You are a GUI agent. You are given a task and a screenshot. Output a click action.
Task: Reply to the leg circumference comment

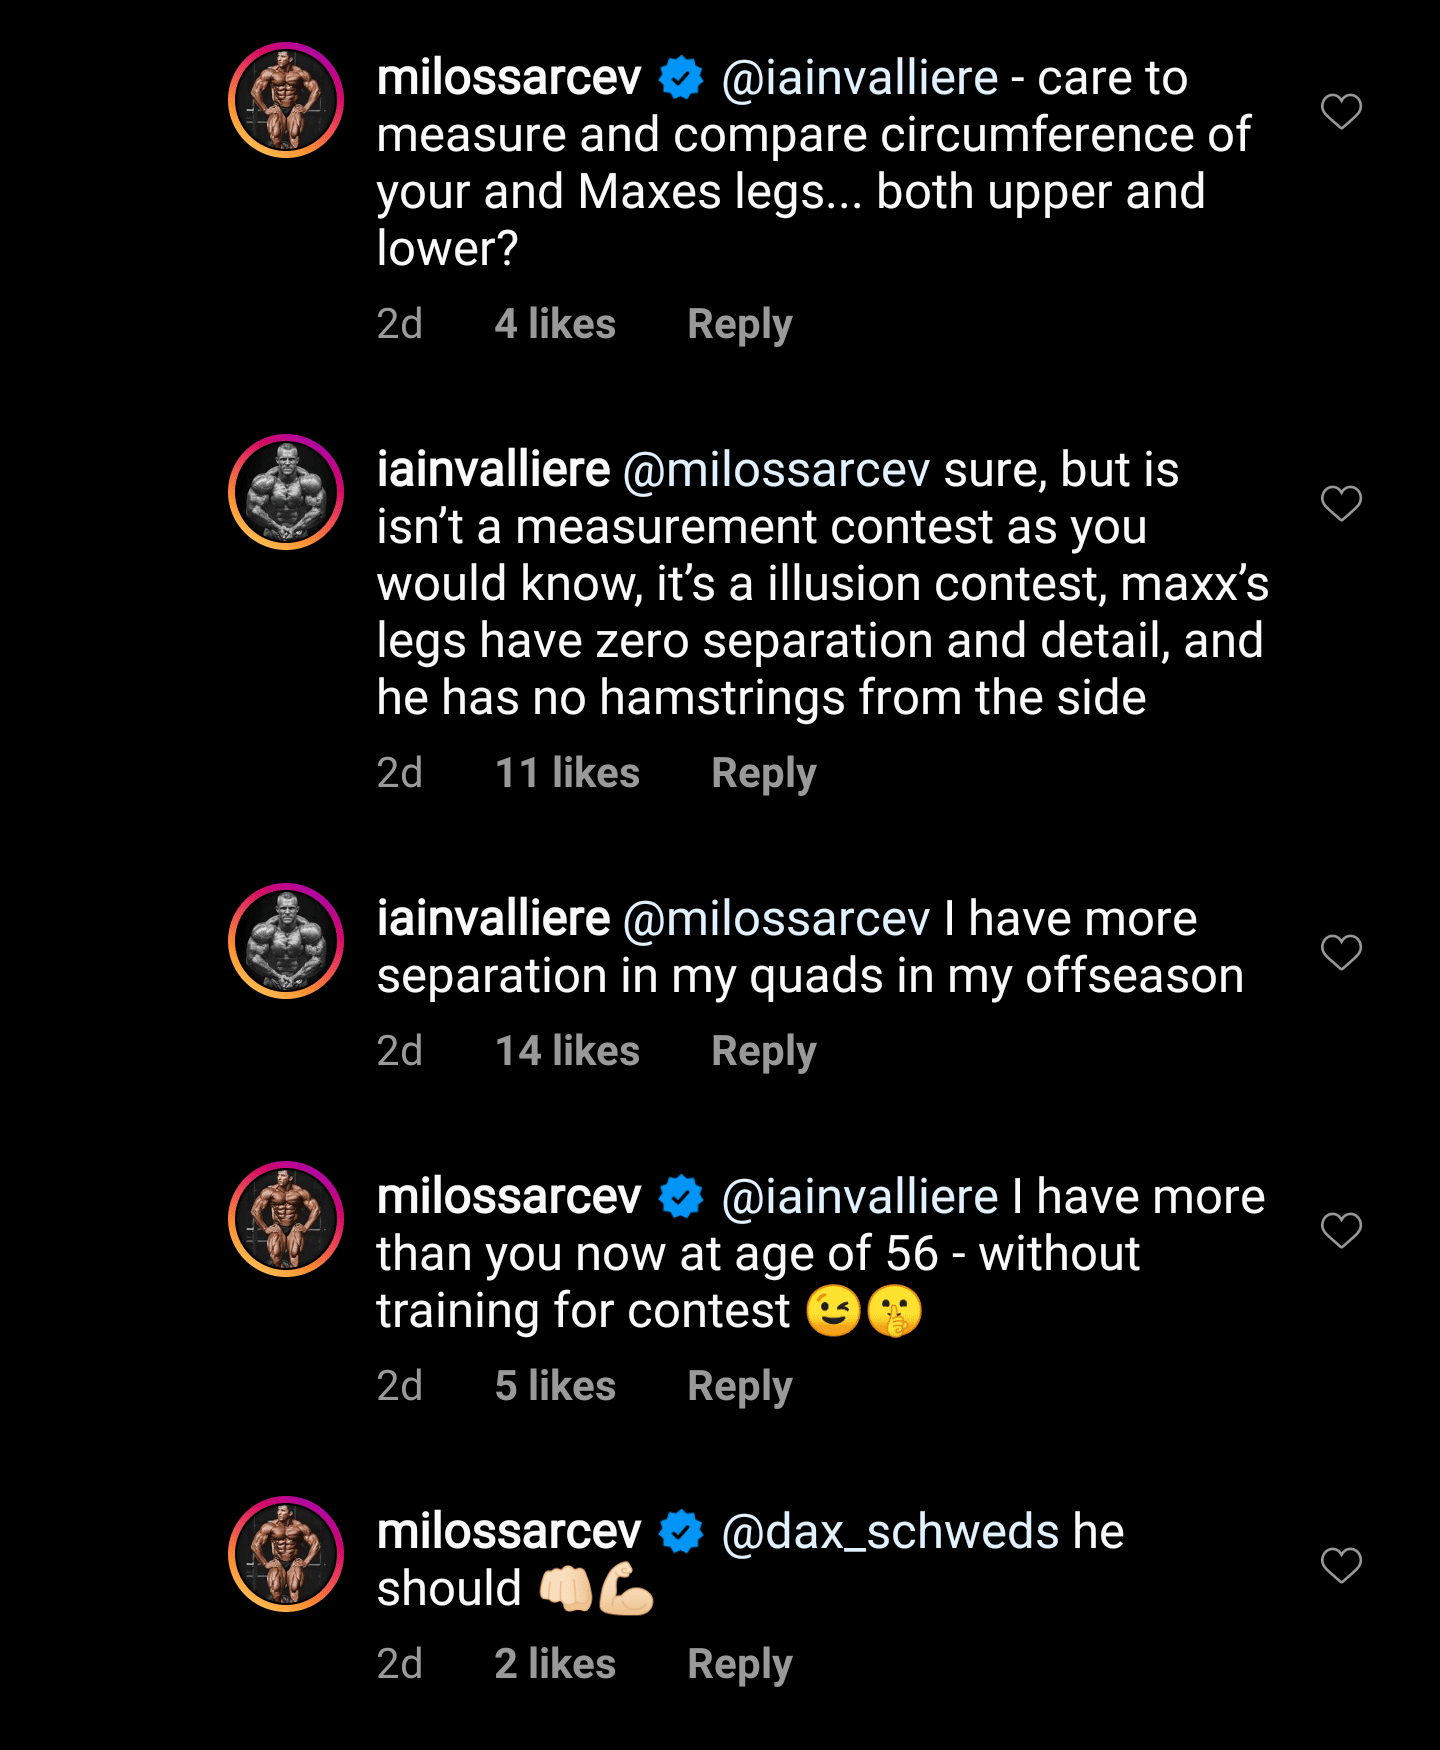[x=739, y=324]
